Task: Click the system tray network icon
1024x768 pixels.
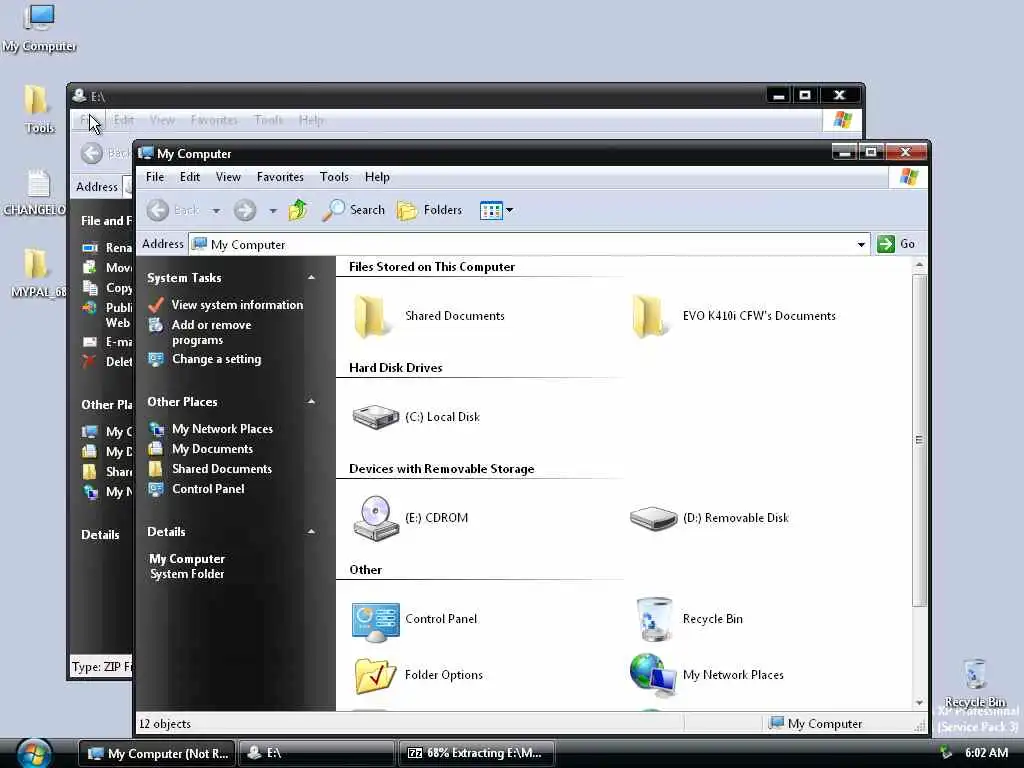Action: click(946, 753)
